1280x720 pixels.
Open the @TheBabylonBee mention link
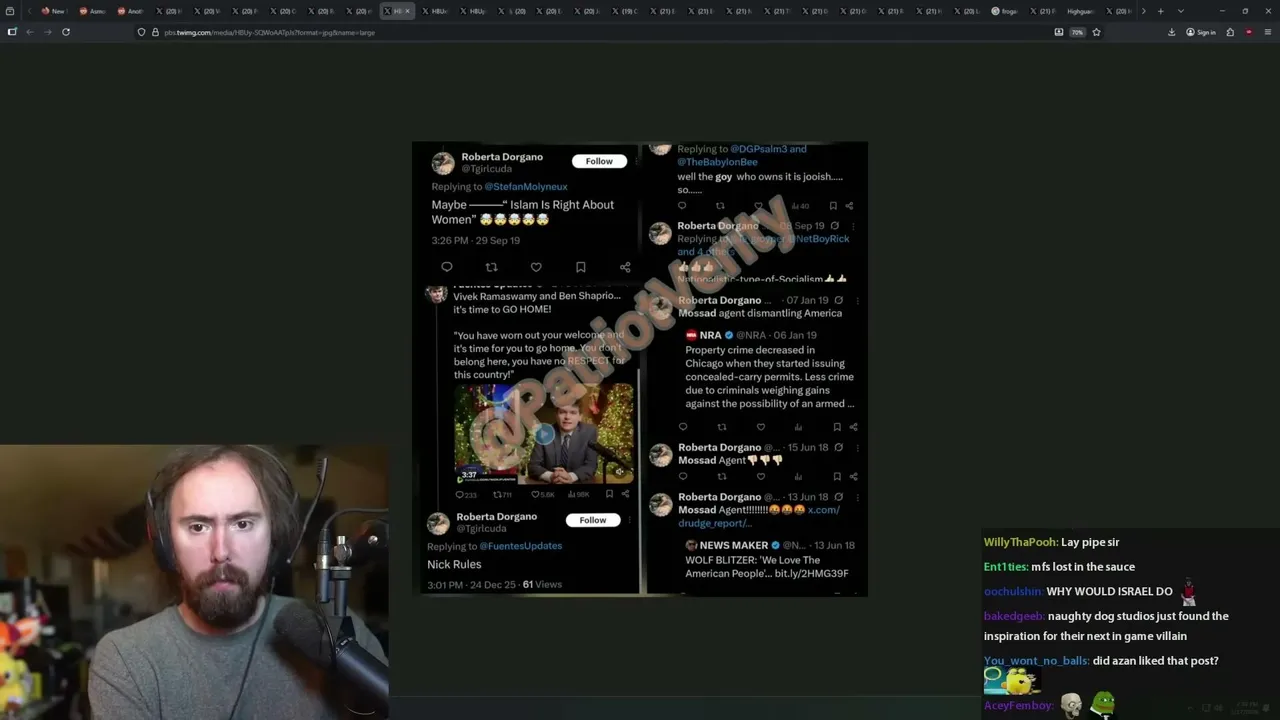tap(717, 162)
